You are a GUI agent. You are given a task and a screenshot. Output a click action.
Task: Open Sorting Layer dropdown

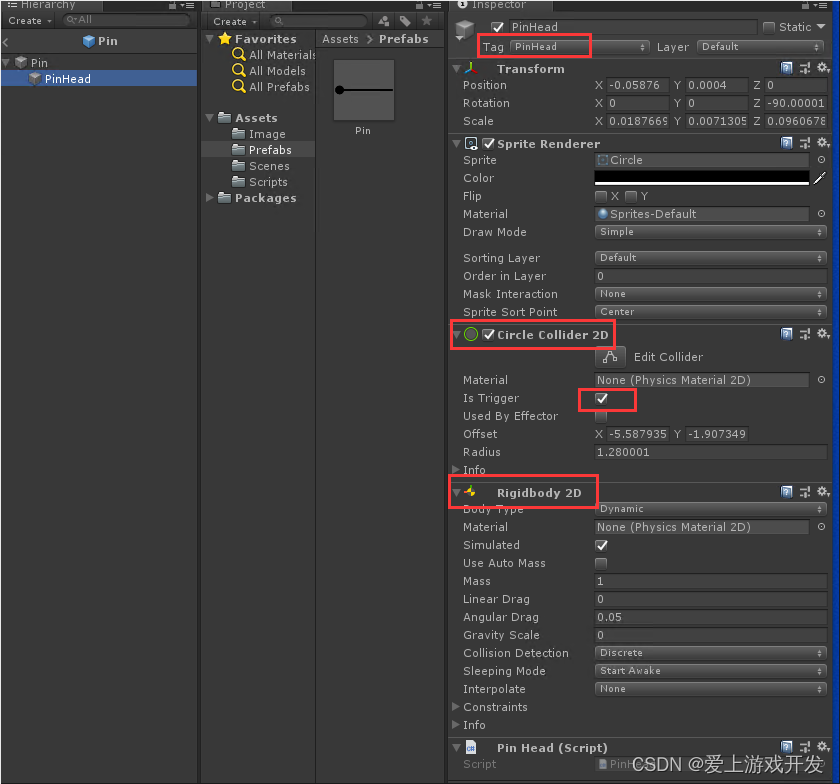[710, 258]
